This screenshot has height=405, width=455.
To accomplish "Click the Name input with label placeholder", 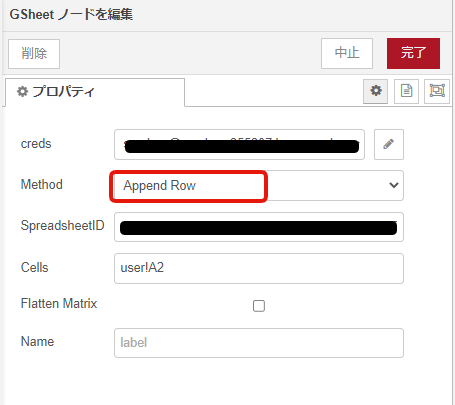I will tap(259, 343).
